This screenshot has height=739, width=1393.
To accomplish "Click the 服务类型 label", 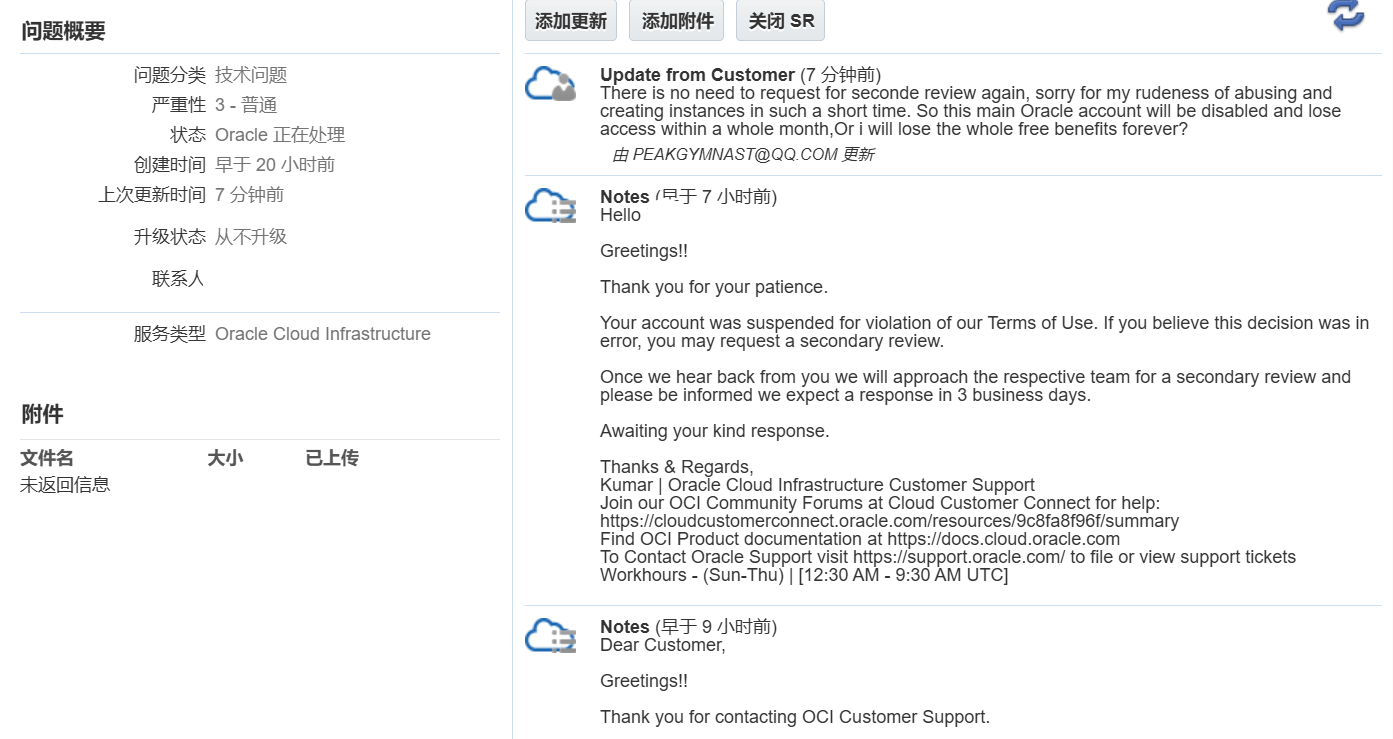I will point(169,334).
